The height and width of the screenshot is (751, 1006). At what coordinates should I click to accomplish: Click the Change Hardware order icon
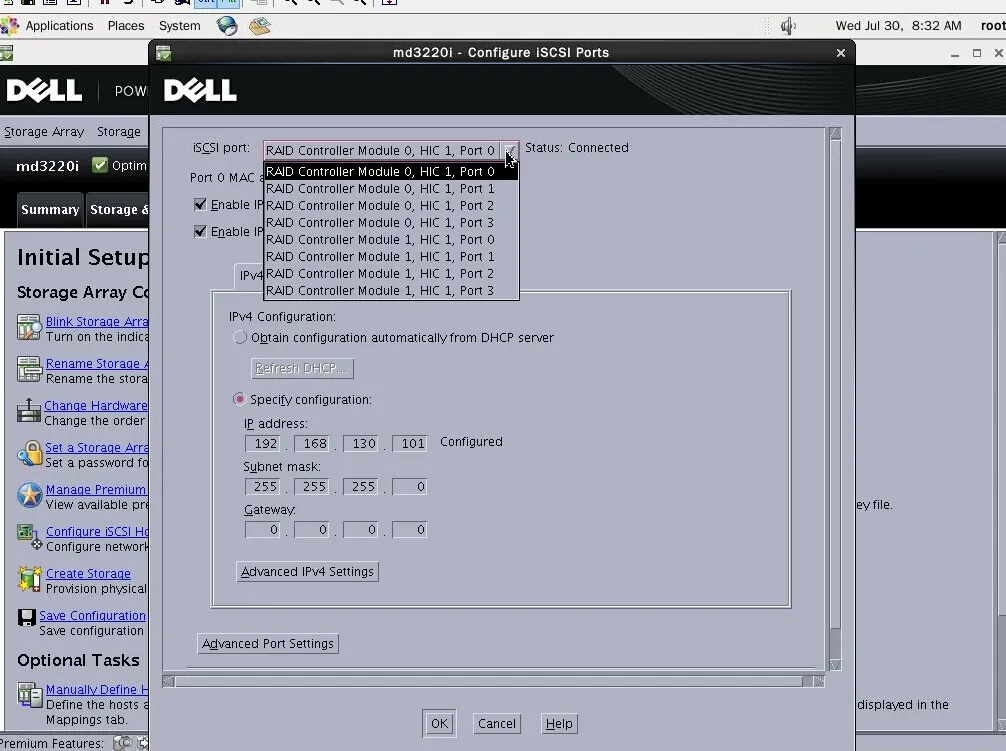[29, 410]
